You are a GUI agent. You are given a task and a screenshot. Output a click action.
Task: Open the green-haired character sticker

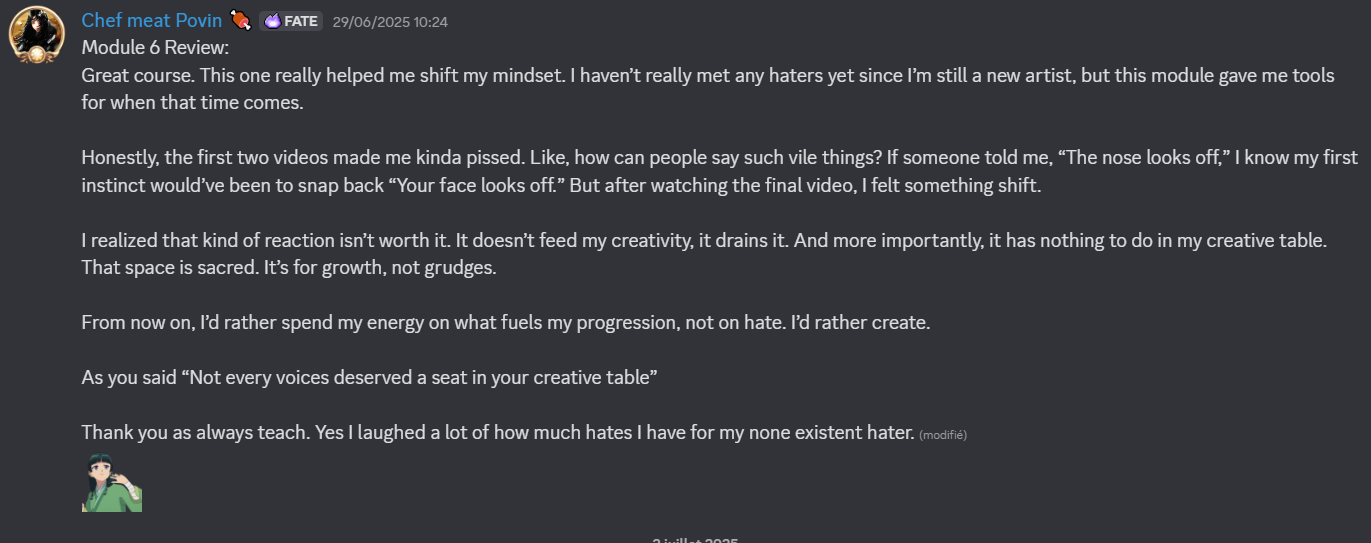(112, 482)
